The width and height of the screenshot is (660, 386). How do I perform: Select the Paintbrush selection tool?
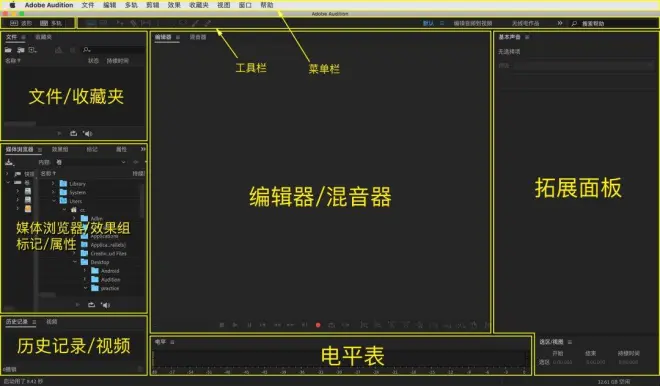click(195, 23)
